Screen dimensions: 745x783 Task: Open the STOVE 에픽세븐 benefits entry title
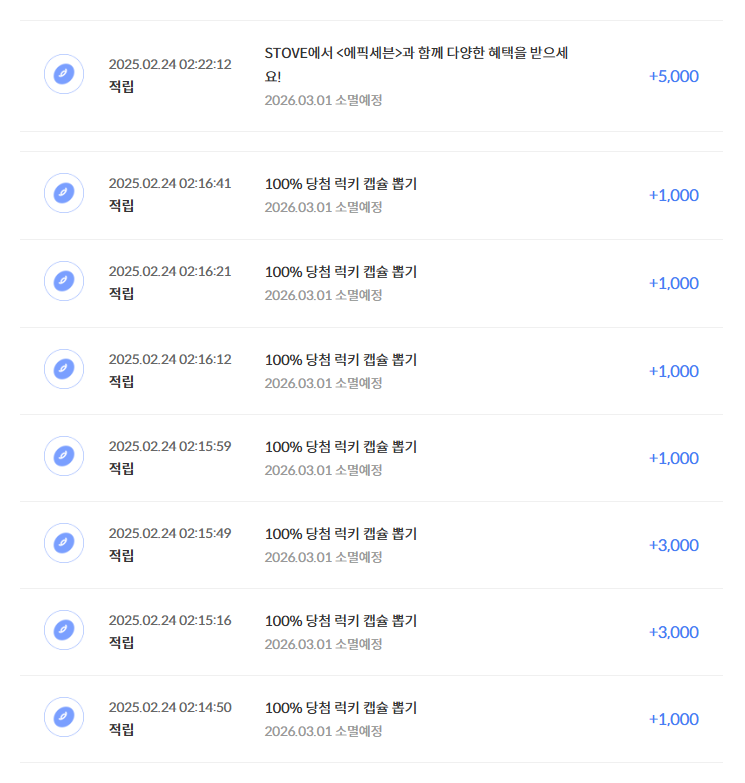416,53
